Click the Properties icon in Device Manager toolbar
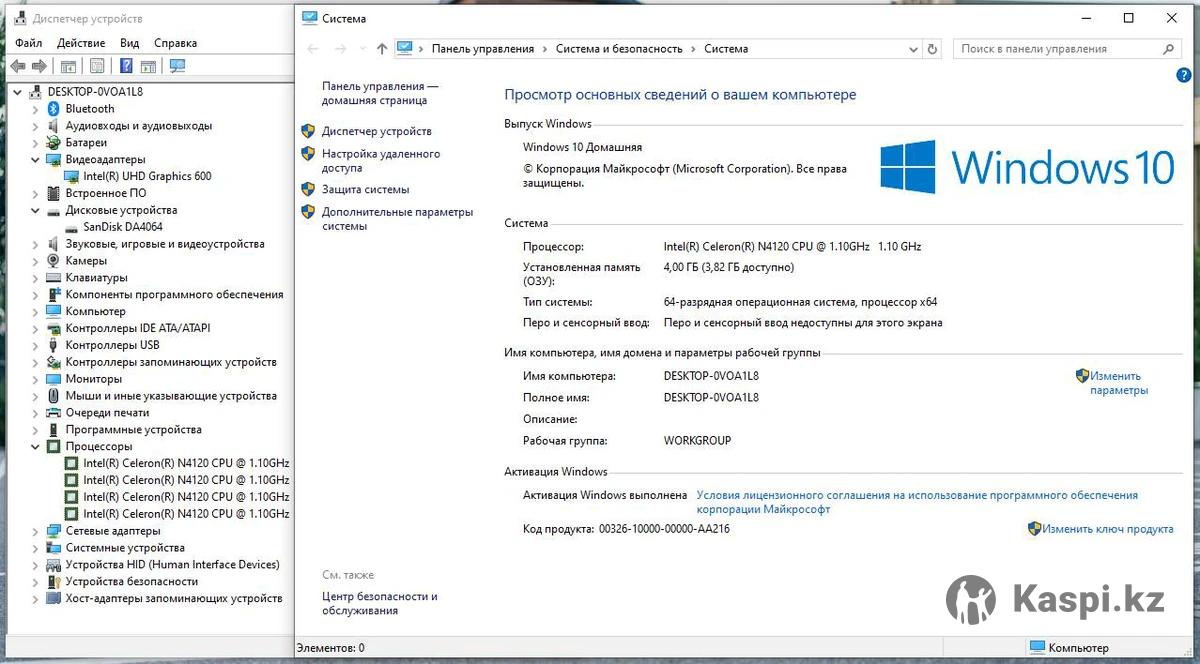 click(96, 66)
